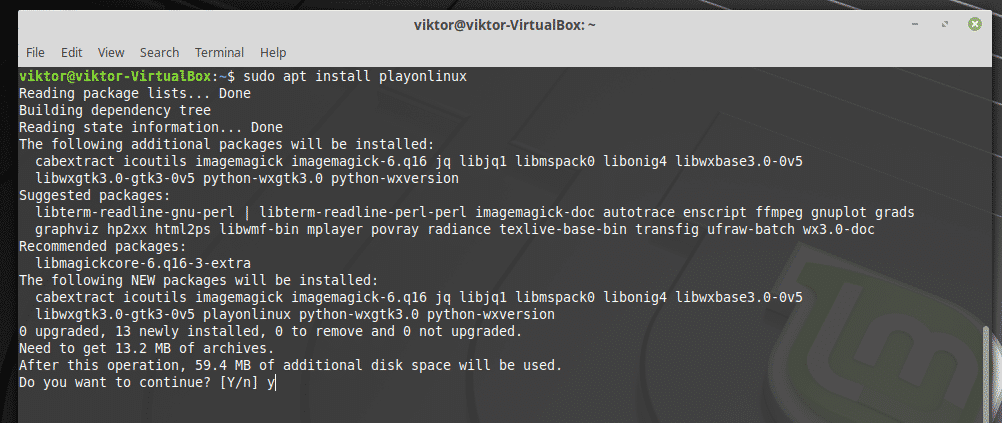Open the File menu
Screen dimensions: 1002x423
pyautogui.click(x=35, y=52)
